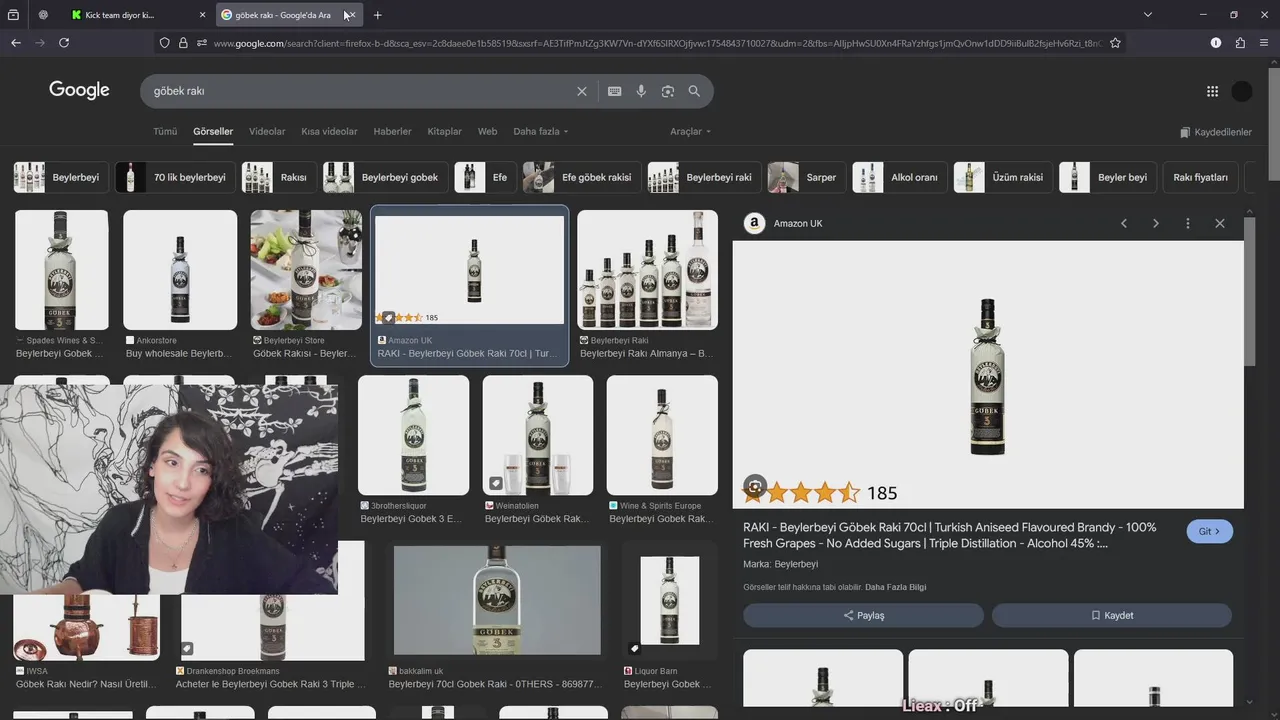Click the Git button in preview

tap(1209, 531)
